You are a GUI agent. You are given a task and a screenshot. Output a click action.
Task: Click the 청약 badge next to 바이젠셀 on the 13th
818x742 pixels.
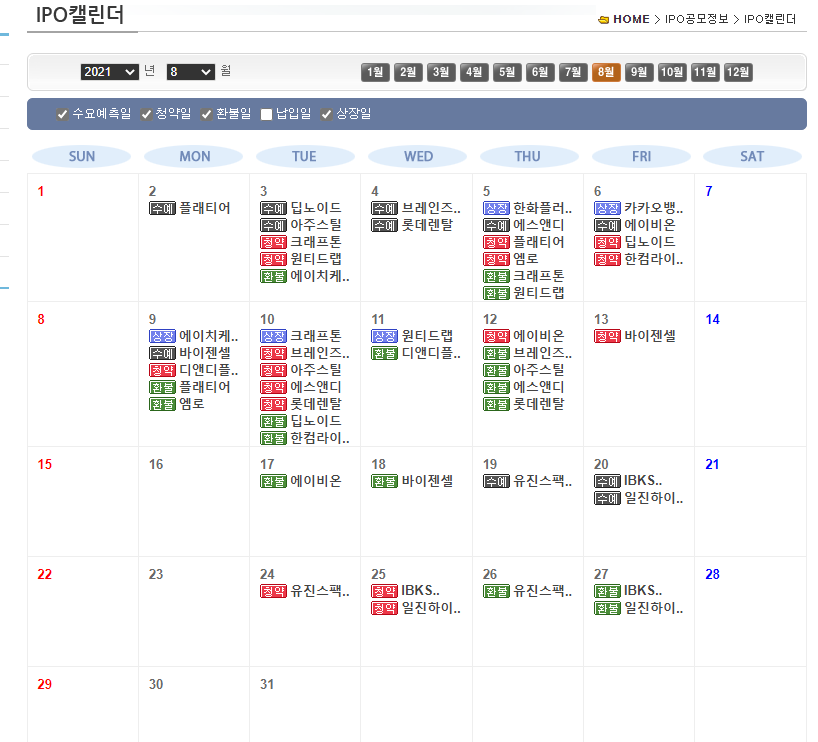coord(607,336)
